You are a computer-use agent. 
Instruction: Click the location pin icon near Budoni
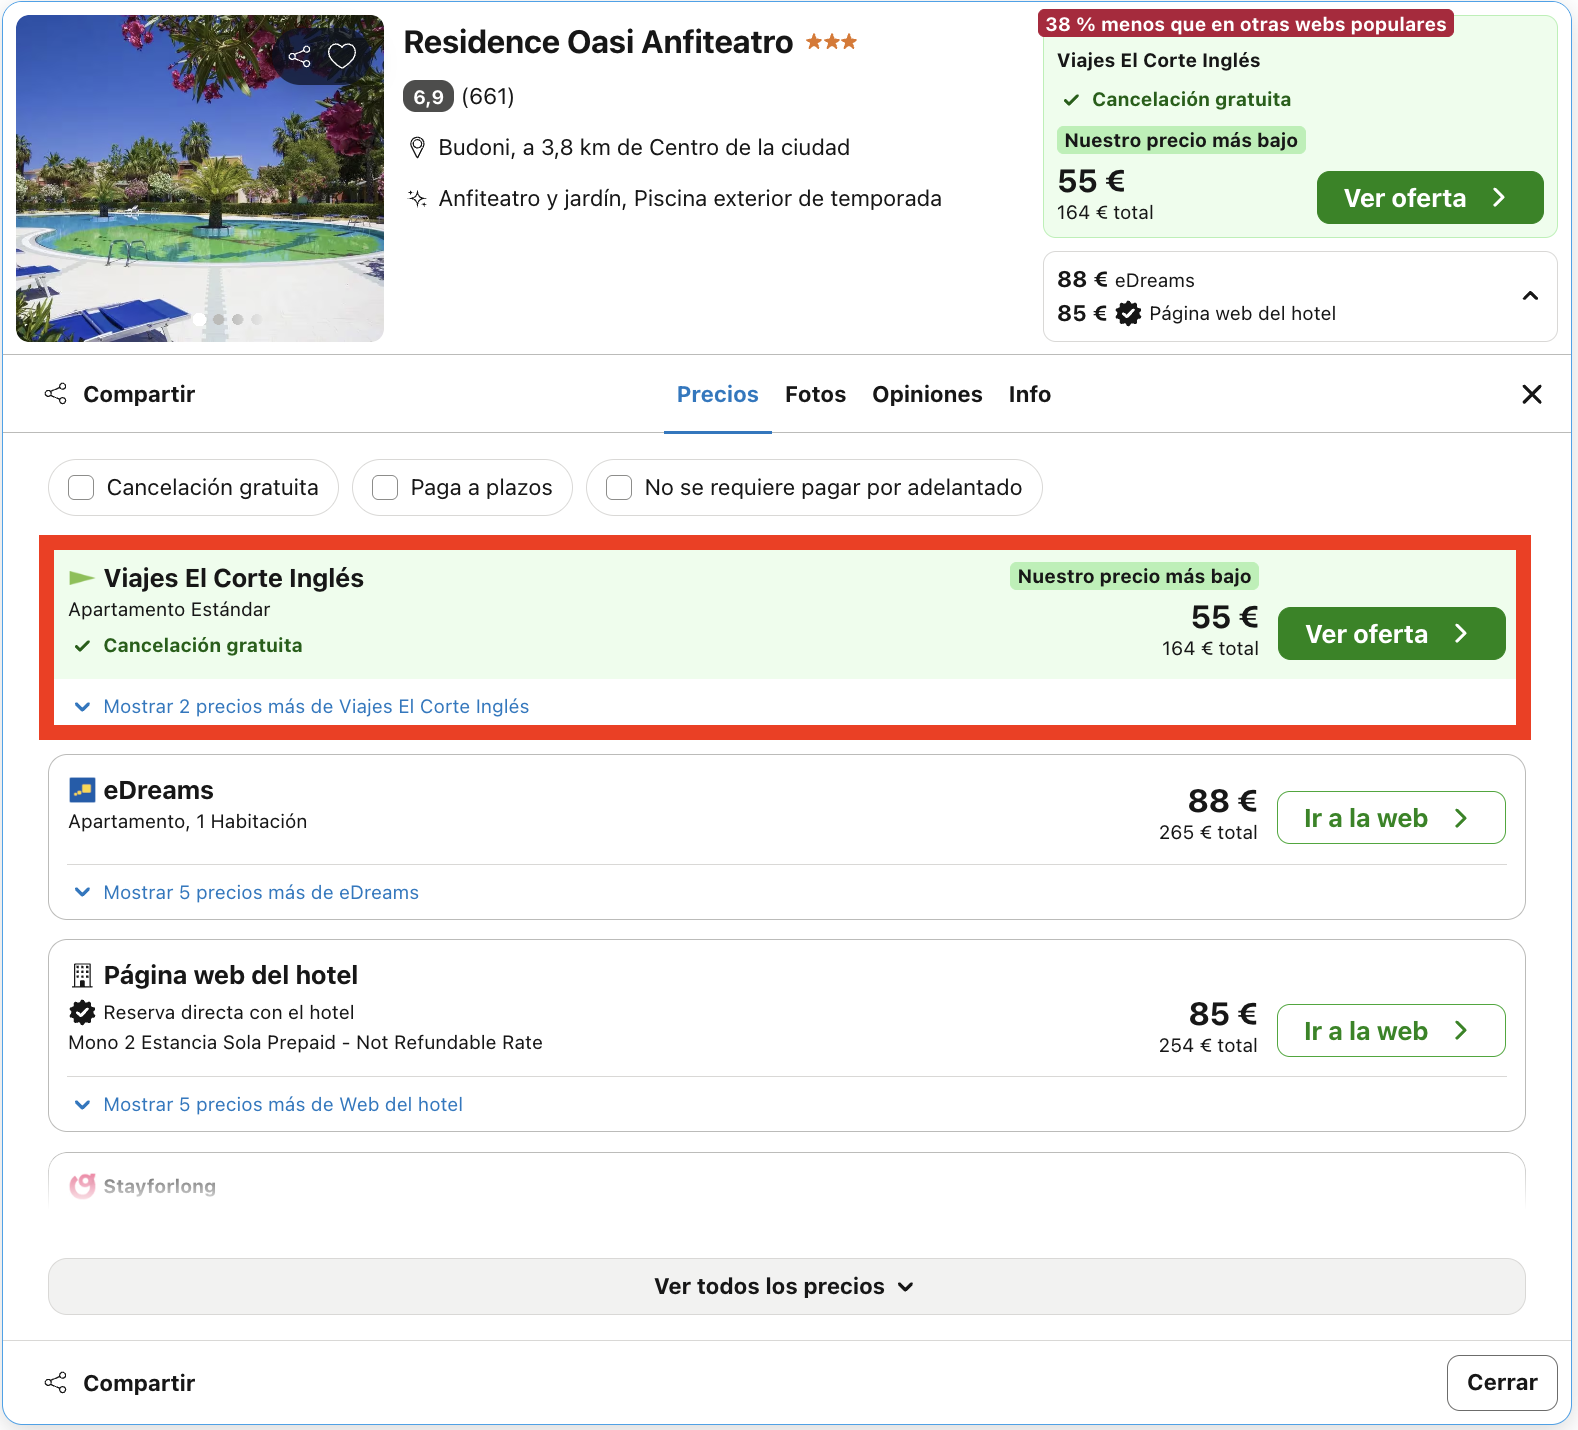[x=418, y=148]
